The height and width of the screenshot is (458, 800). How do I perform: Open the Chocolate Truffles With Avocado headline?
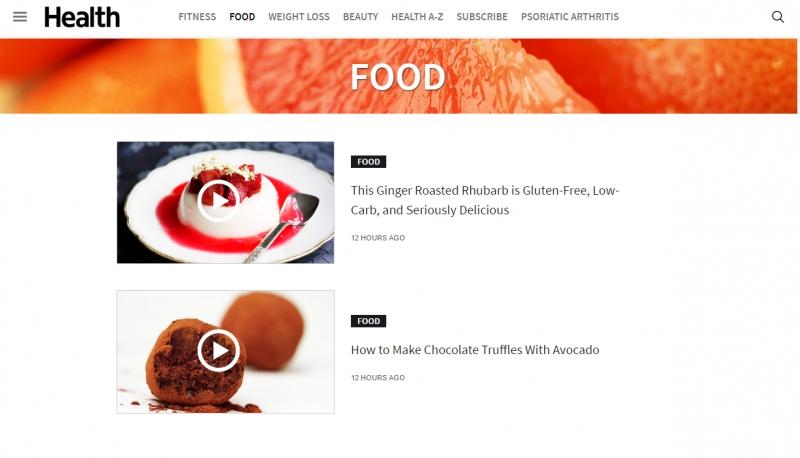[475, 350]
